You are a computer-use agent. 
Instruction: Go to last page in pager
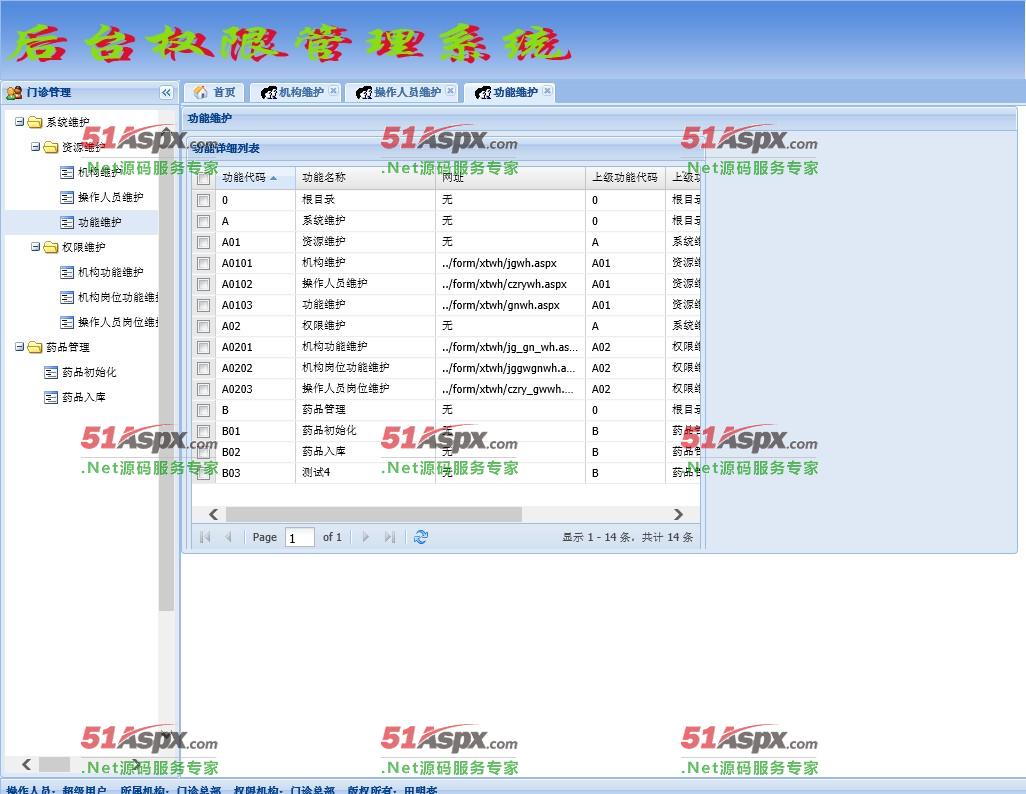[390, 537]
